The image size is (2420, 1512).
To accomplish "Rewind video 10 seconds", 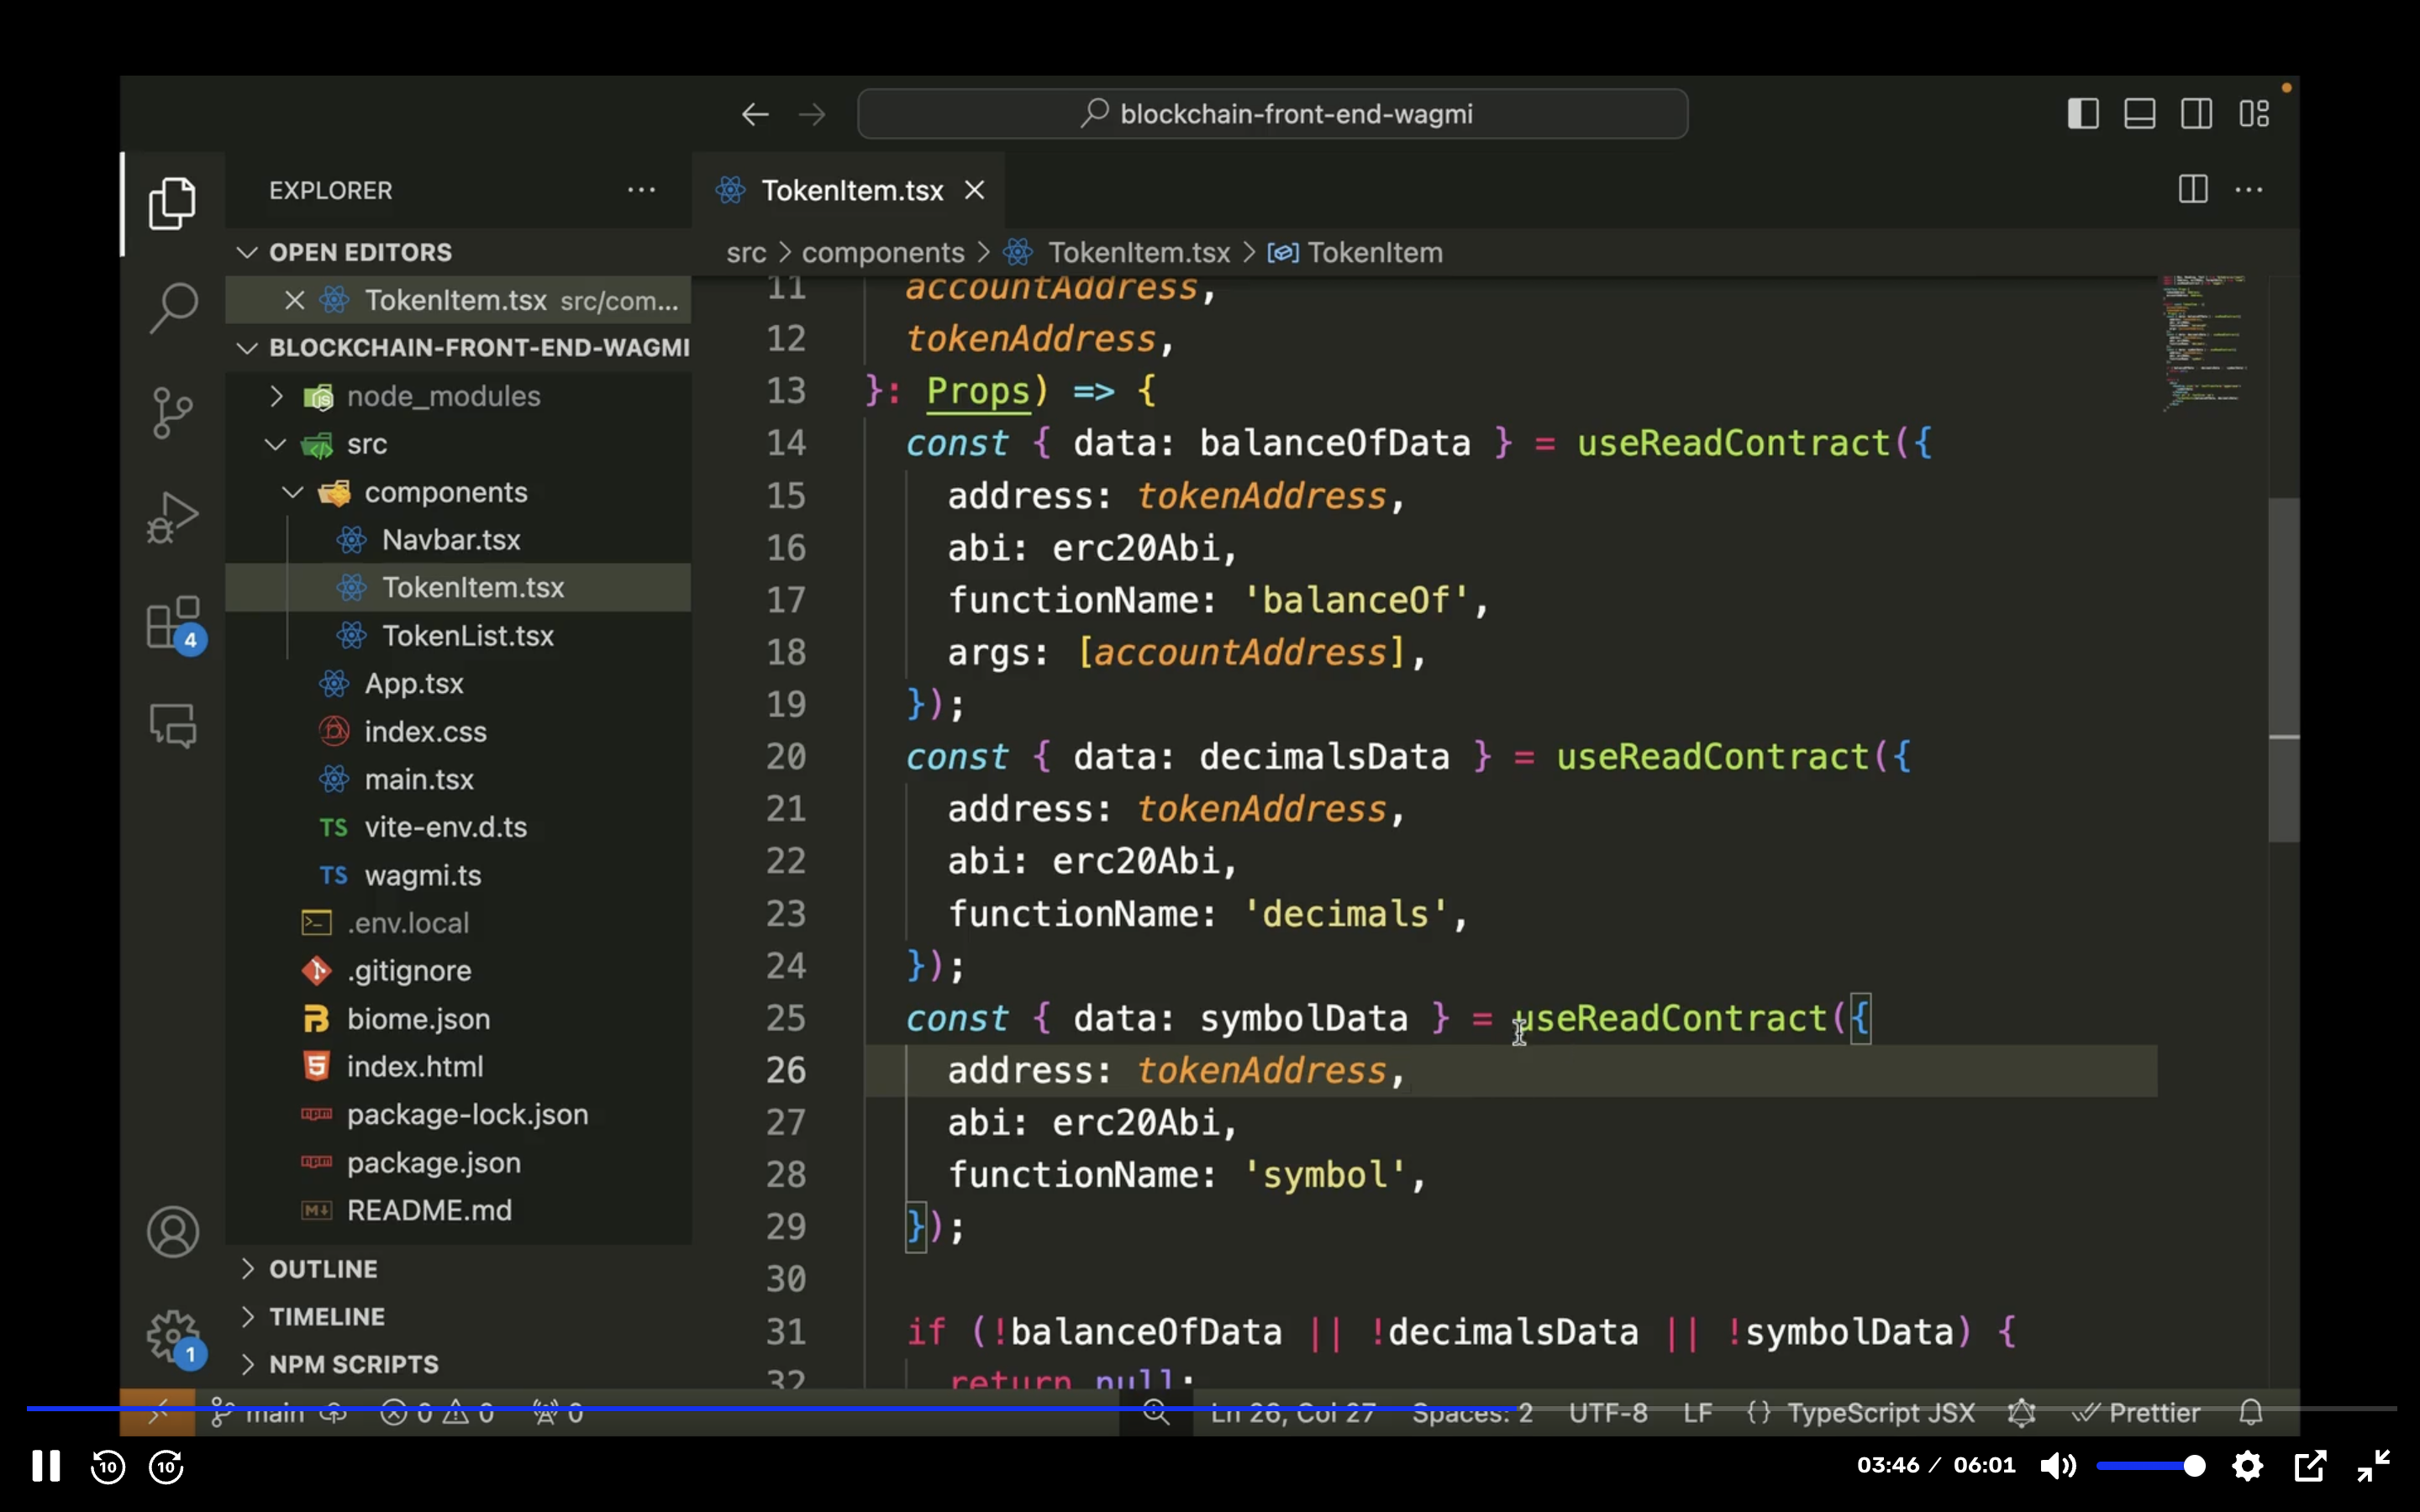I will click(108, 1466).
